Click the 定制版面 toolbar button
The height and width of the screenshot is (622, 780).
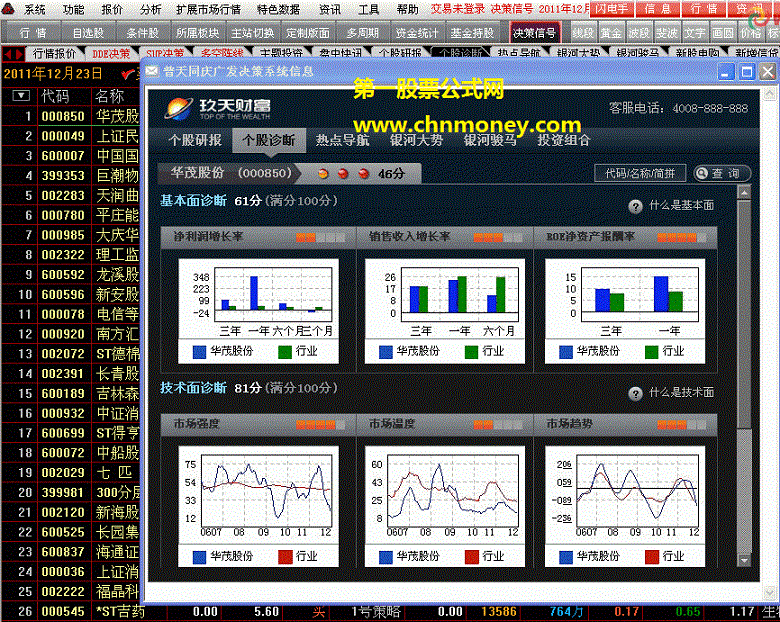pos(307,33)
